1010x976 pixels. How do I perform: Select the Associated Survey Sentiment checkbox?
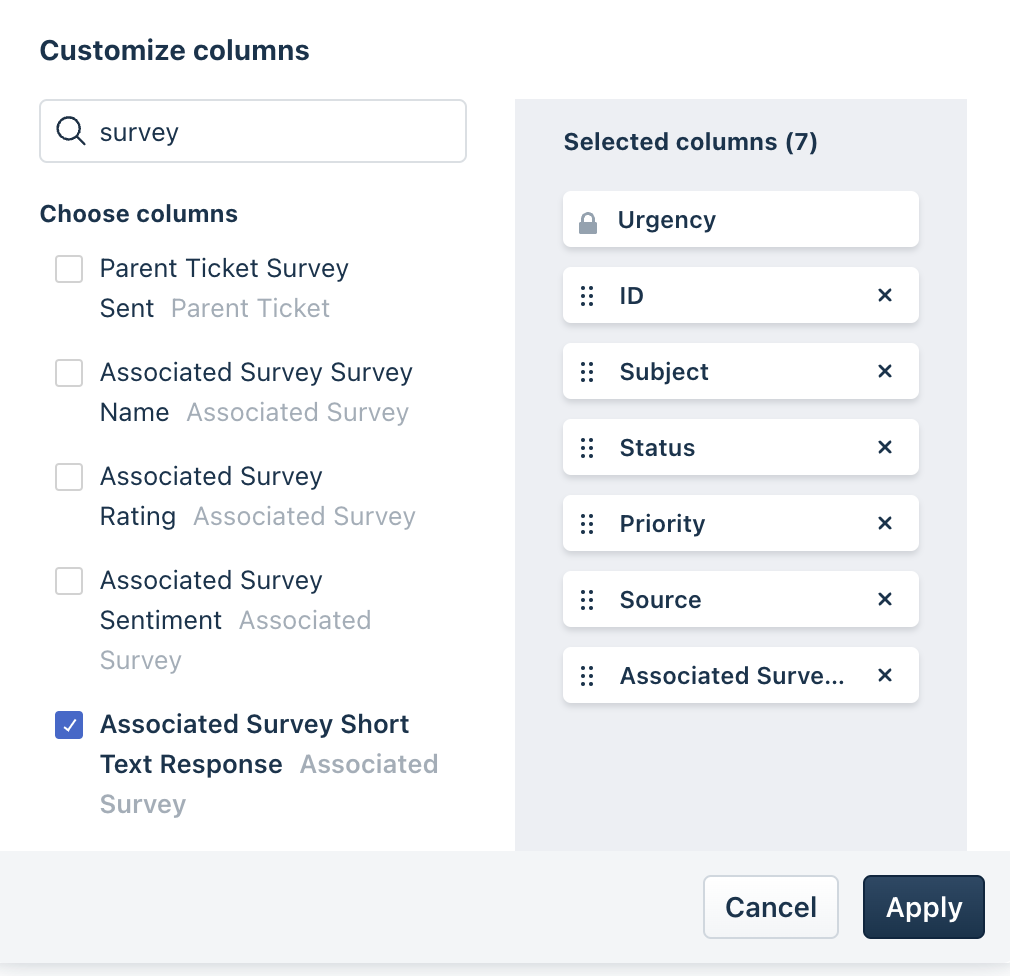(69, 581)
